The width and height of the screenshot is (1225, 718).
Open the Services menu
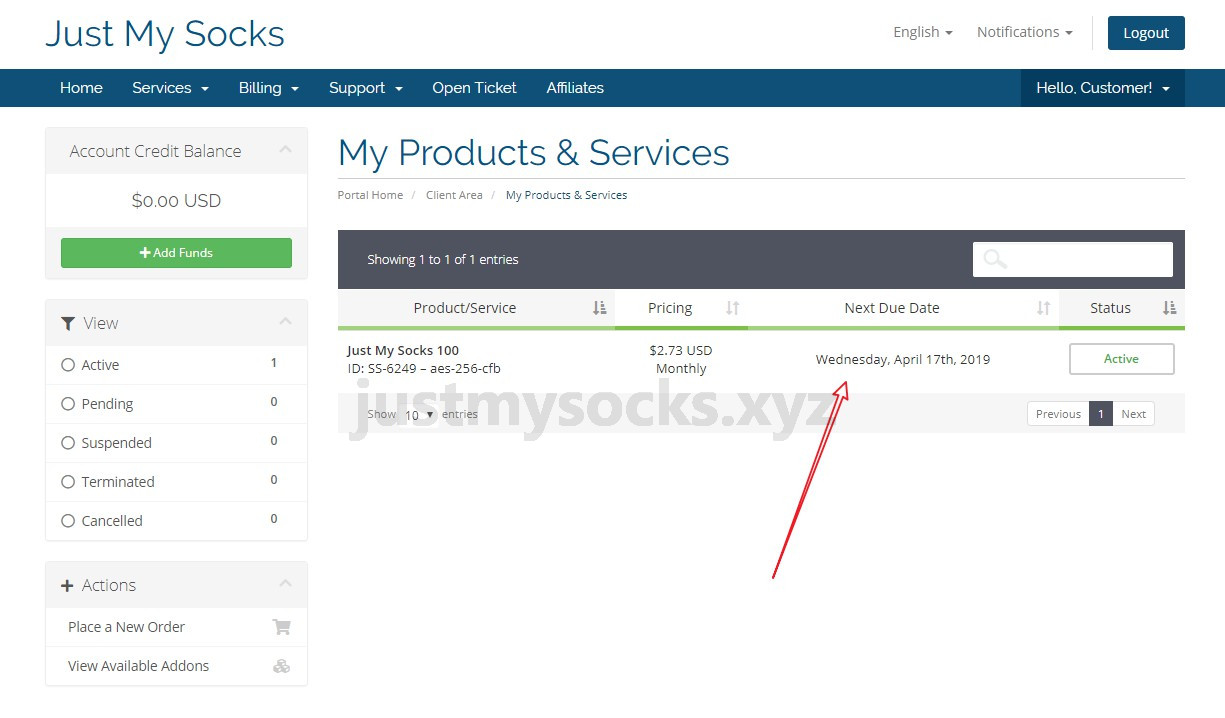(170, 88)
